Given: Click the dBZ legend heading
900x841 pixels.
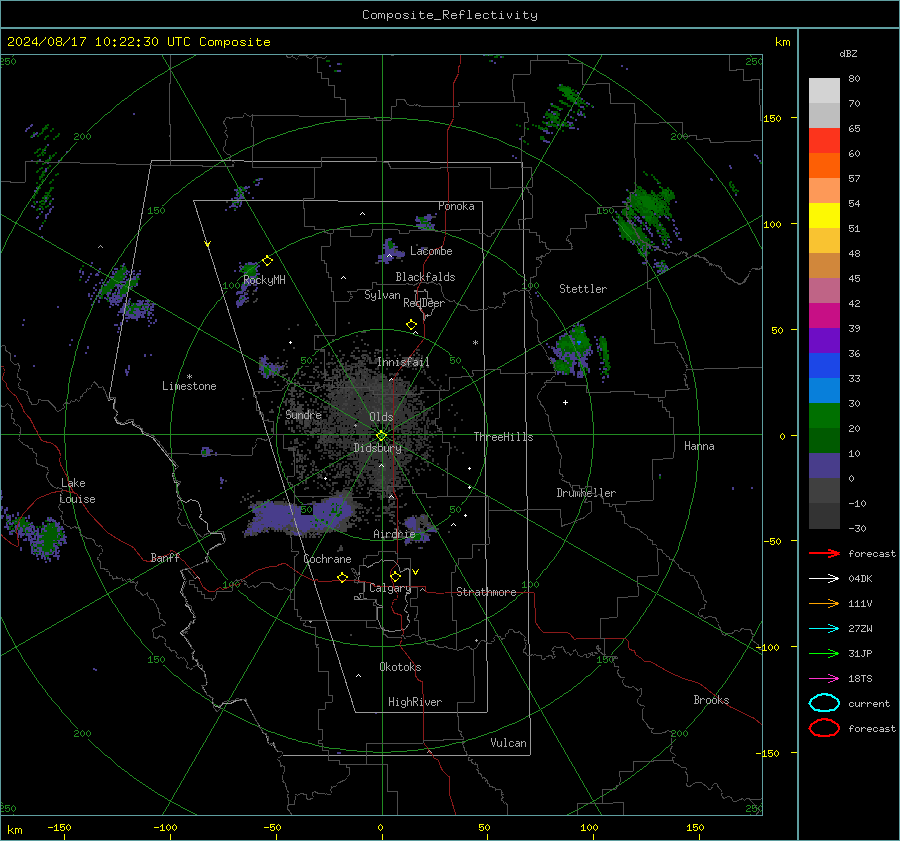Looking at the screenshot, I should pos(848,53).
